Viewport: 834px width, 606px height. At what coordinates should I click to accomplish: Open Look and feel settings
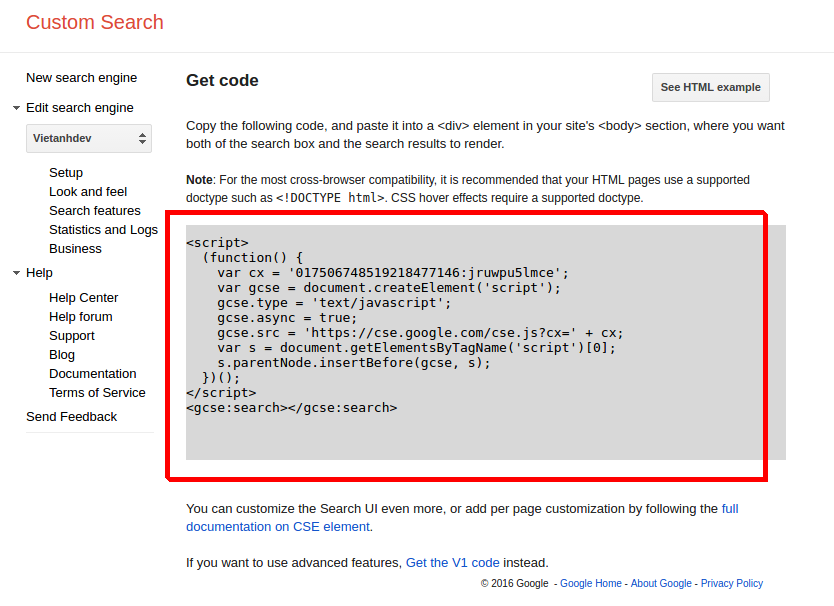88,192
